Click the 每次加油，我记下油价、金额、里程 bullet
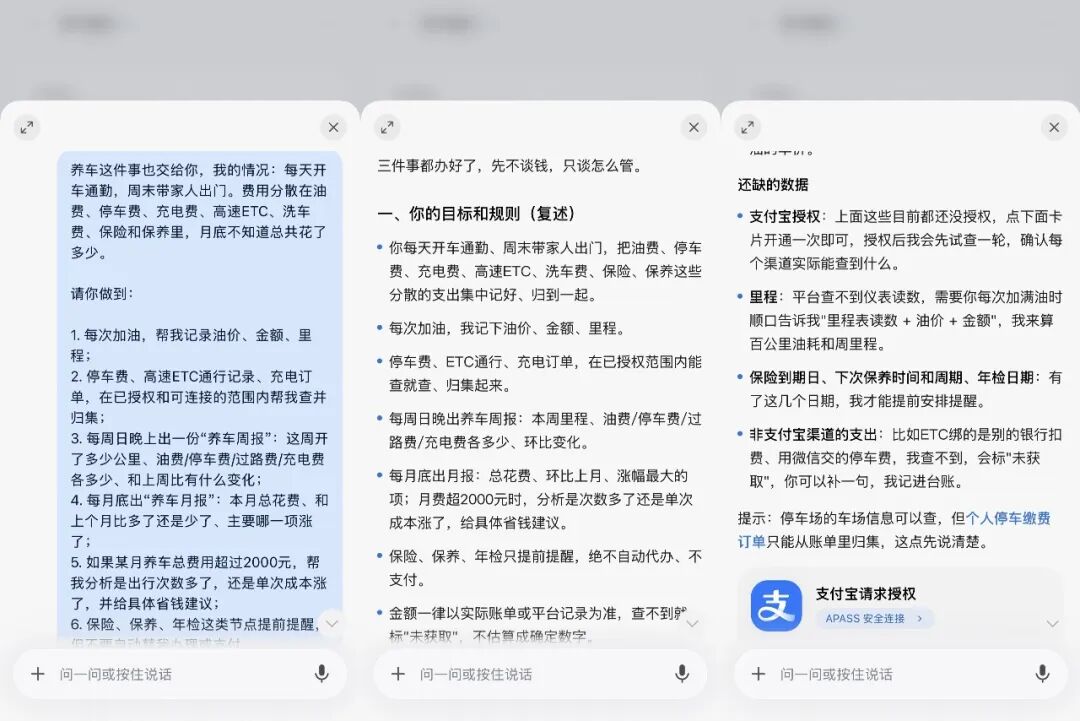Image resolution: width=1080 pixels, height=721 pixels. (x=508, y=328)
